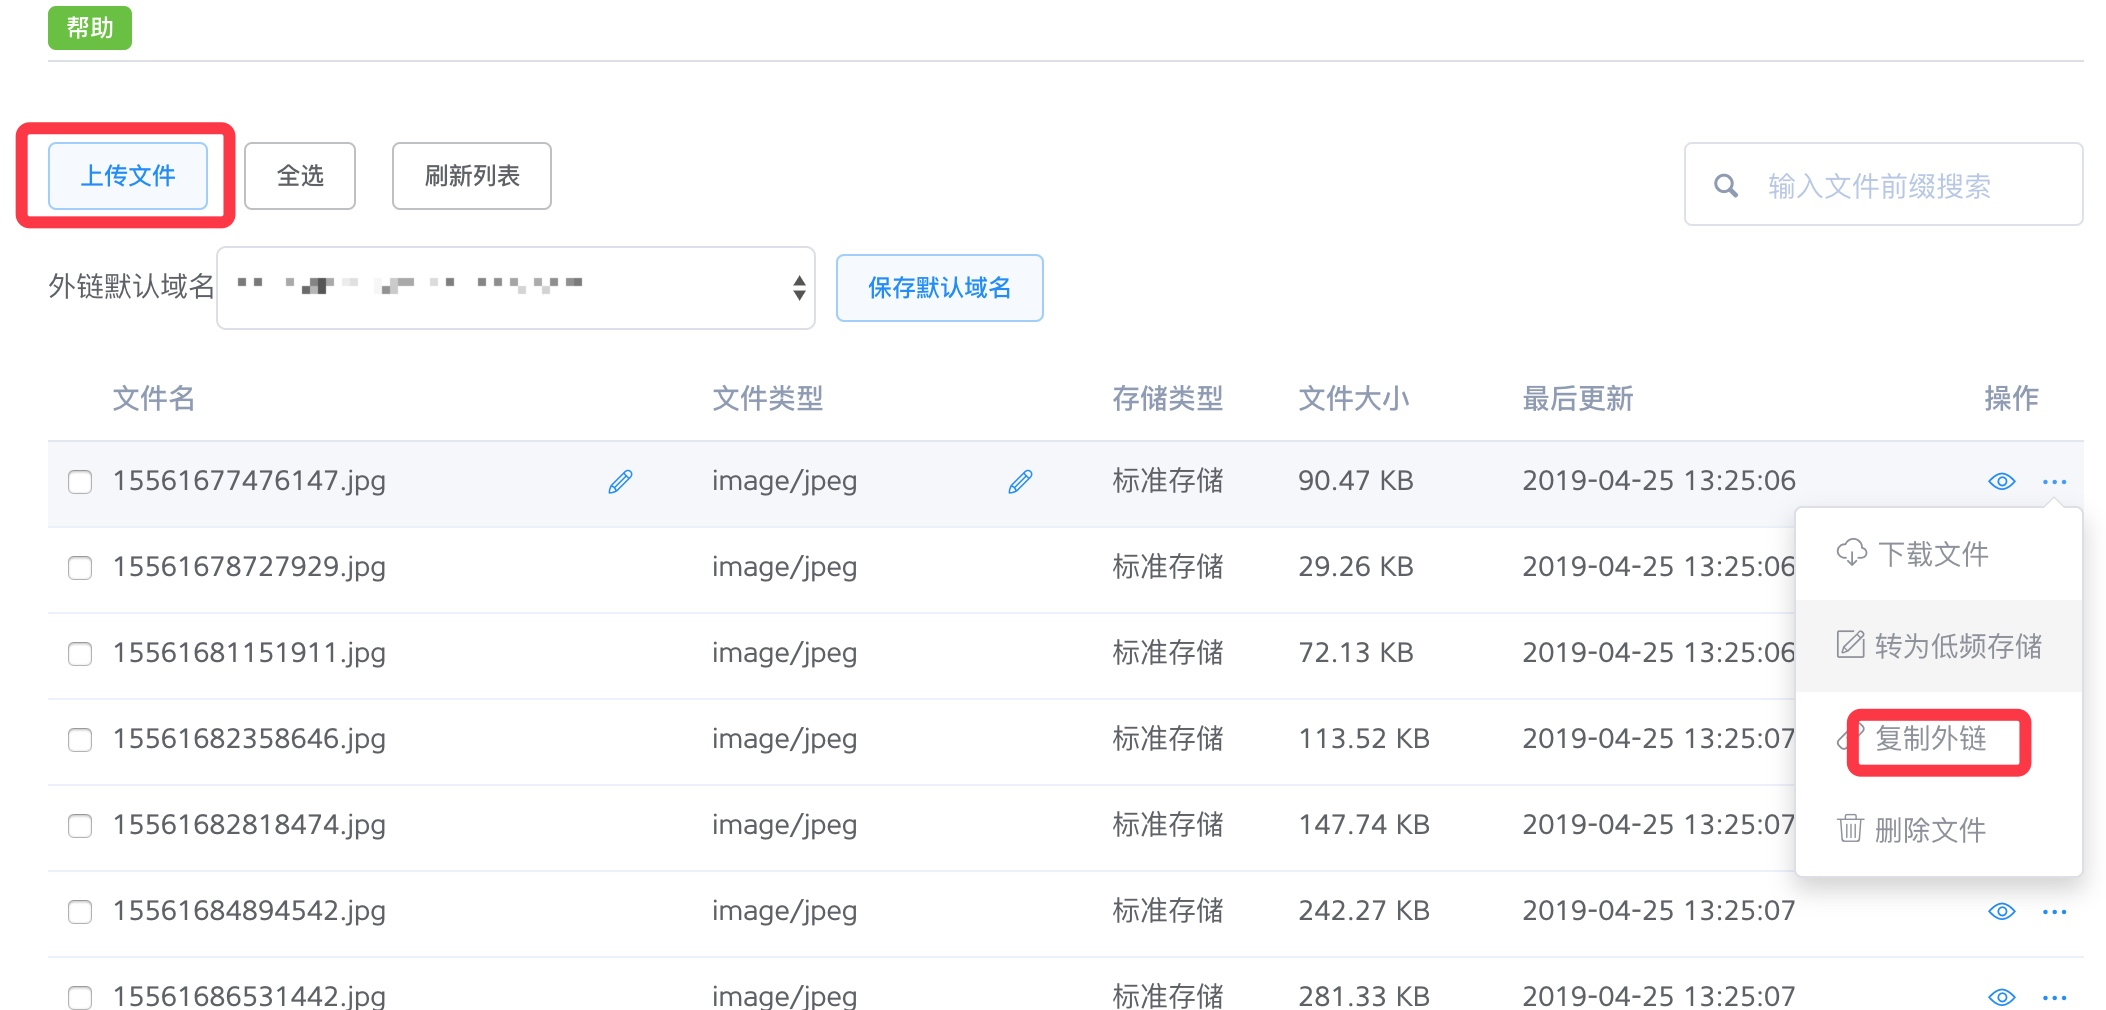Focus the 输入文件前缀搜索 search field
This screenshot has height=1010, width=2106.
(x=1884, y=185)
